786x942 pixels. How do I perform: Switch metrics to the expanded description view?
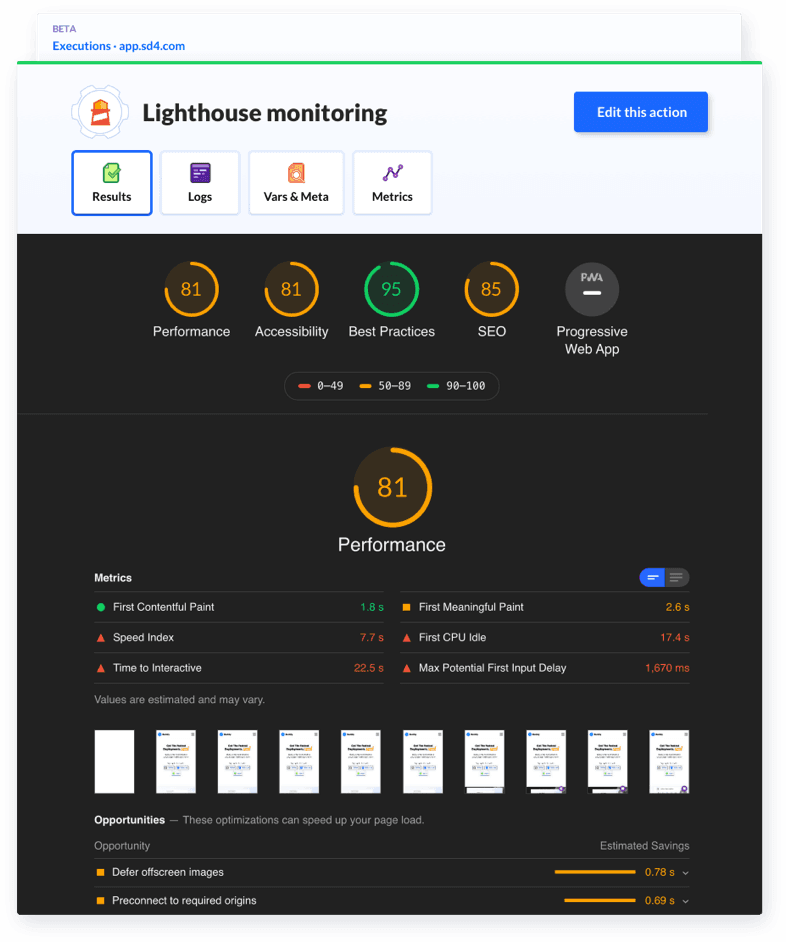(677, 578)
